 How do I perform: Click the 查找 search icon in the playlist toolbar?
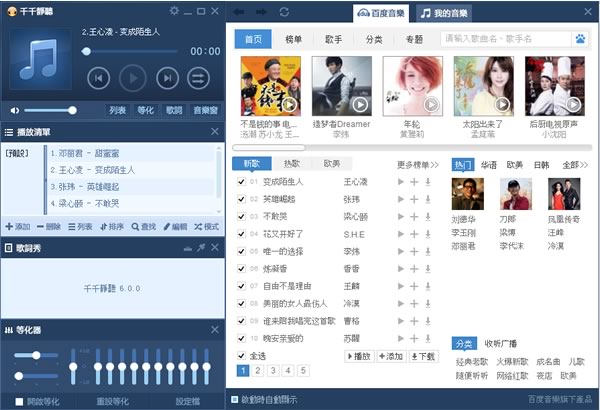[140, 227]
